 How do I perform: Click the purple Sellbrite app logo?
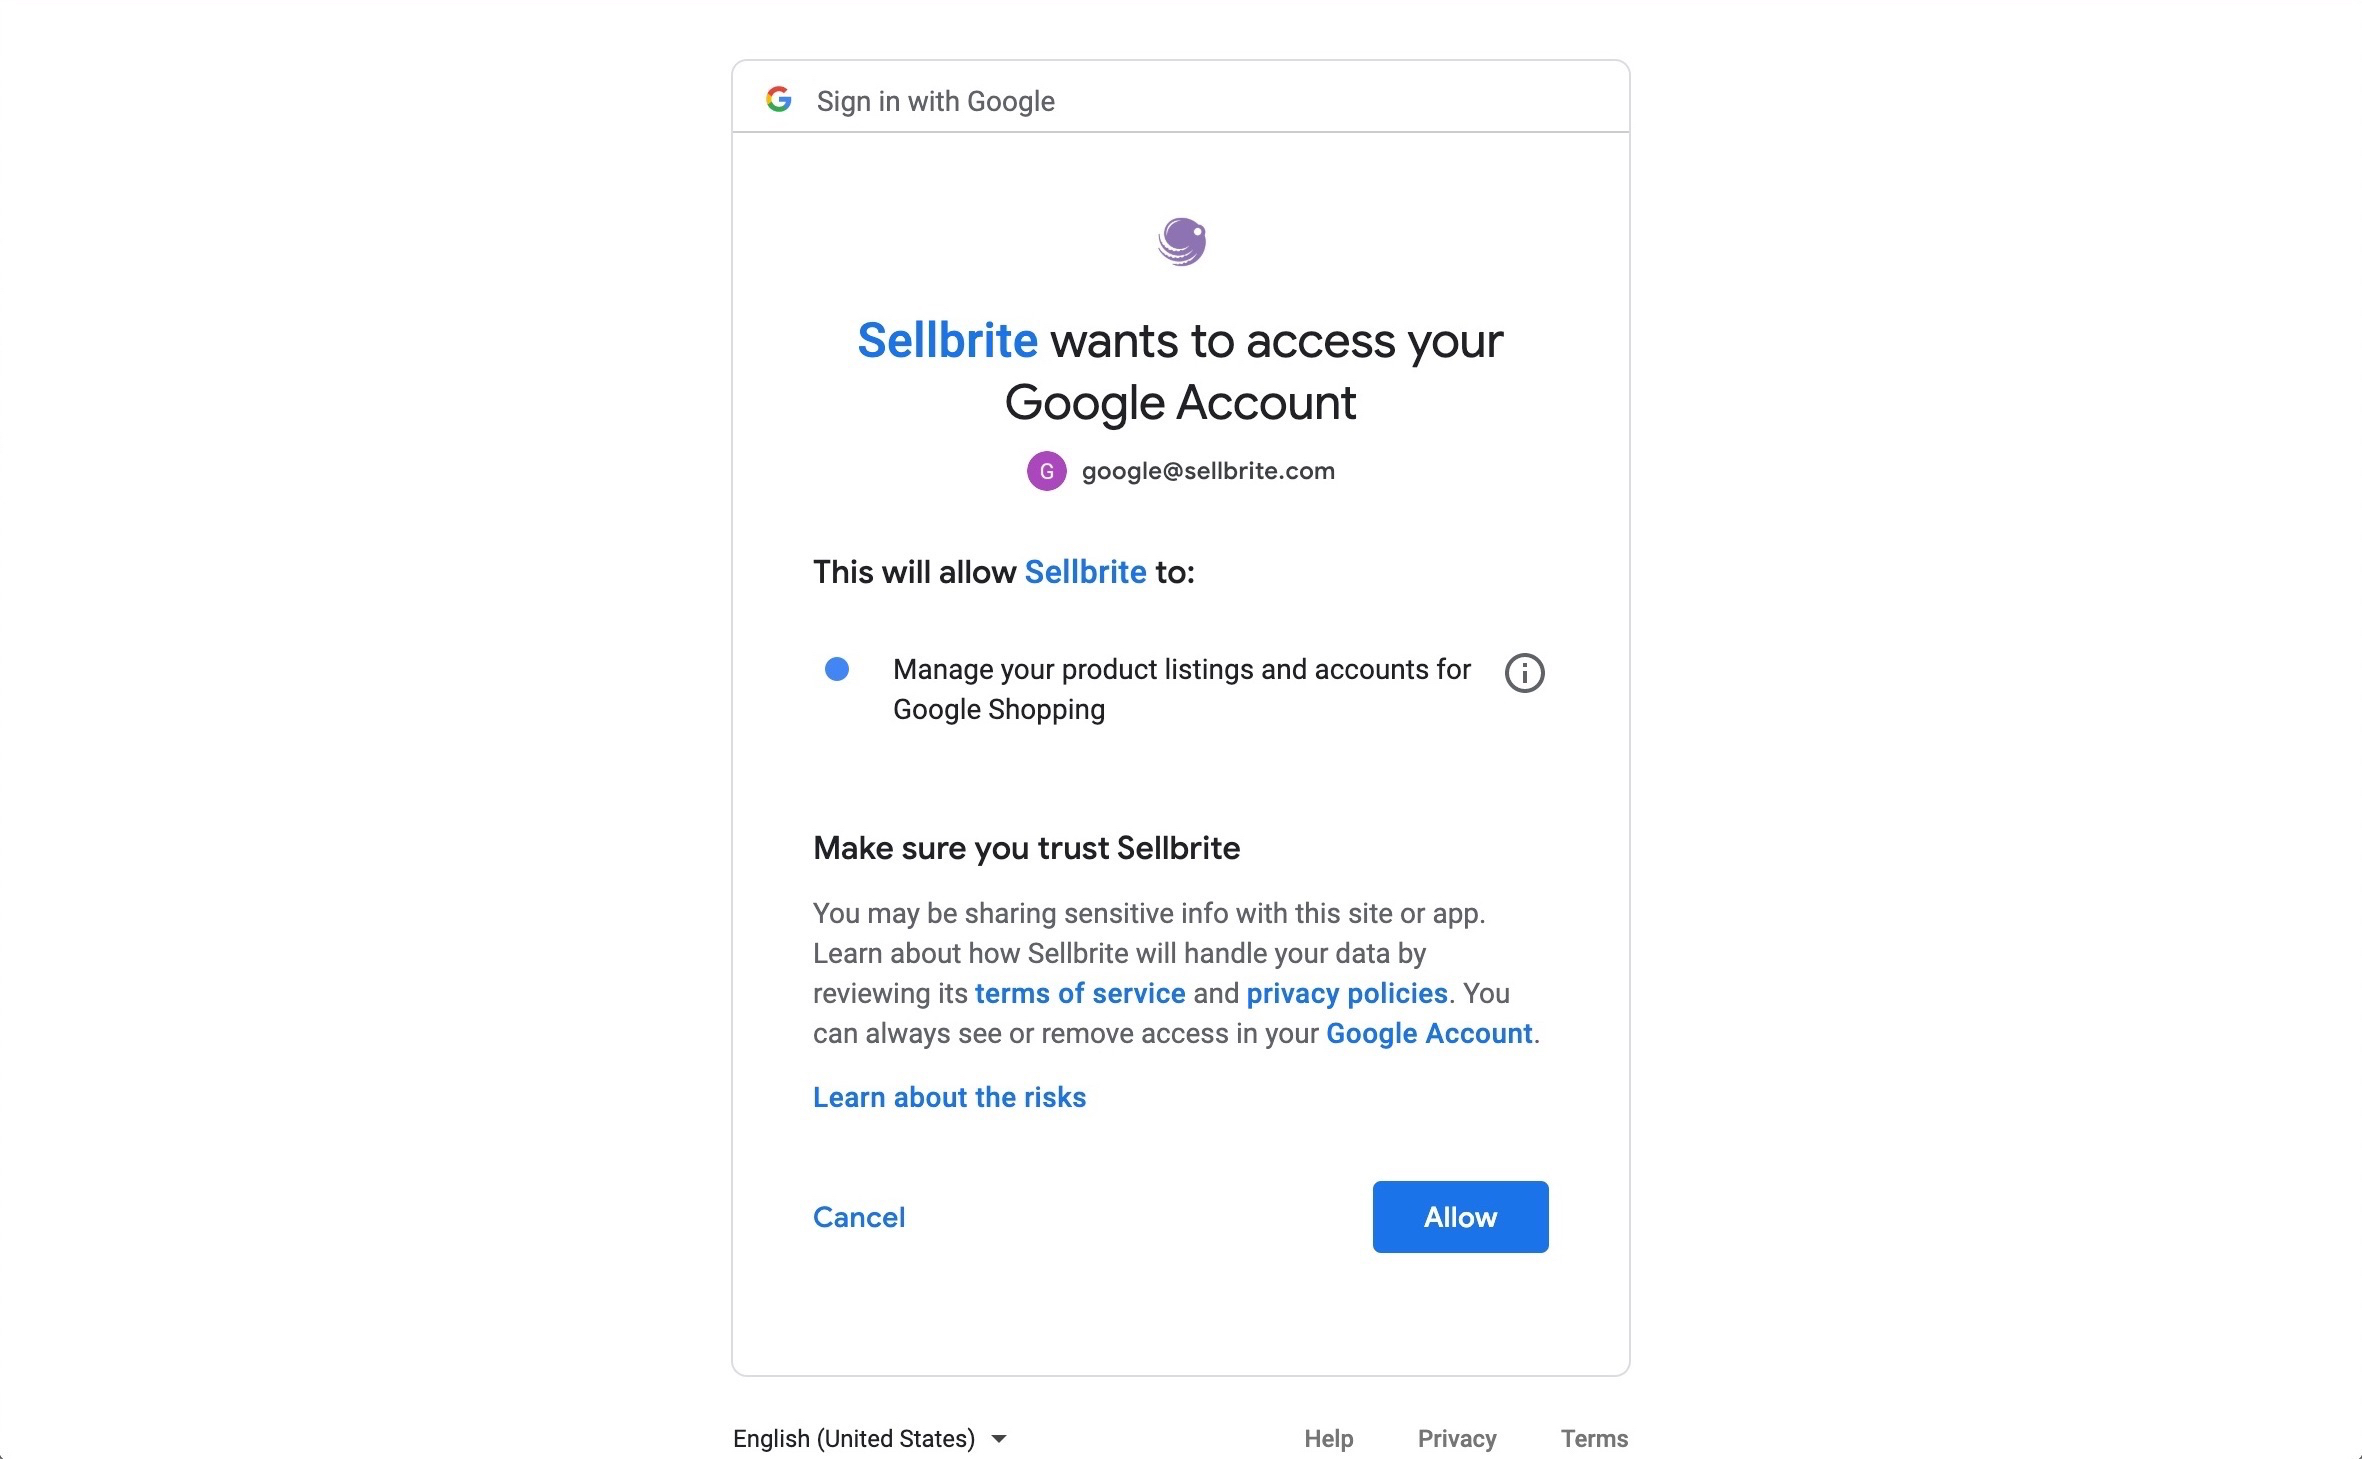tap(1181, 242)
